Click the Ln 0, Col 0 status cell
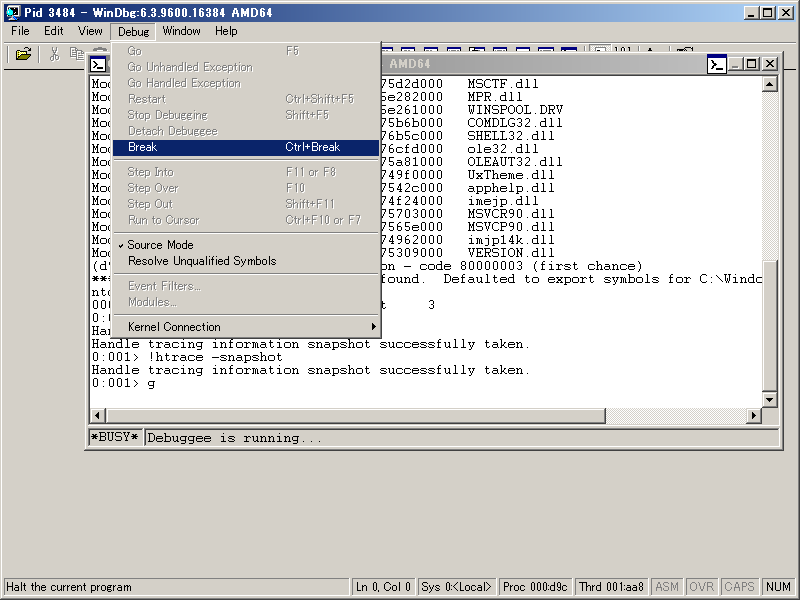The width and height of the screenshot is (800, 600). coord(384,587)
